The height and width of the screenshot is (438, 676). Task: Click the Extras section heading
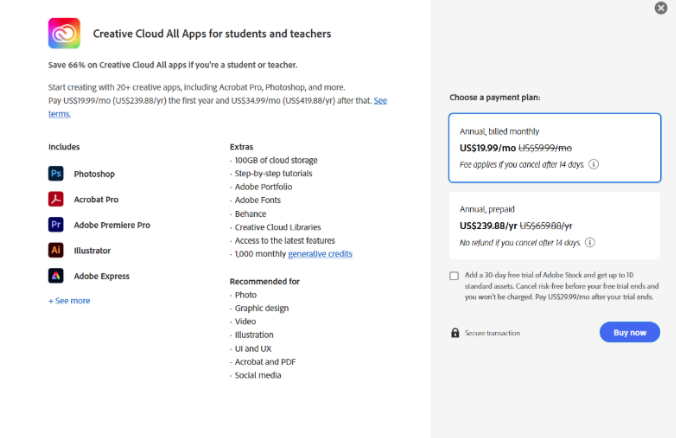[x=241, y=147]
